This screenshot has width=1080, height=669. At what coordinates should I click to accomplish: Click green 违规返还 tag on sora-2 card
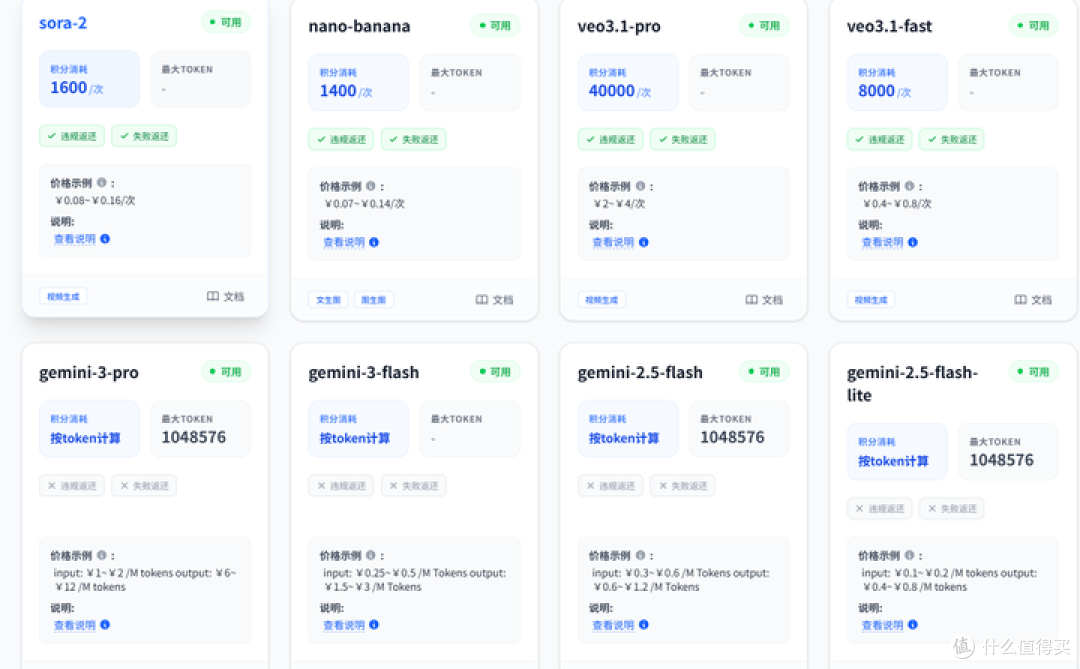coord(72,136)
